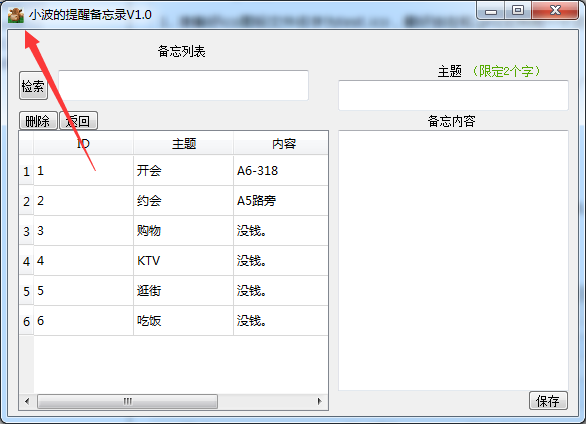Select the 没钱。 cell in the 逛街 row
Viewport: 586px width, 424px height.
(x=281, y=291)
